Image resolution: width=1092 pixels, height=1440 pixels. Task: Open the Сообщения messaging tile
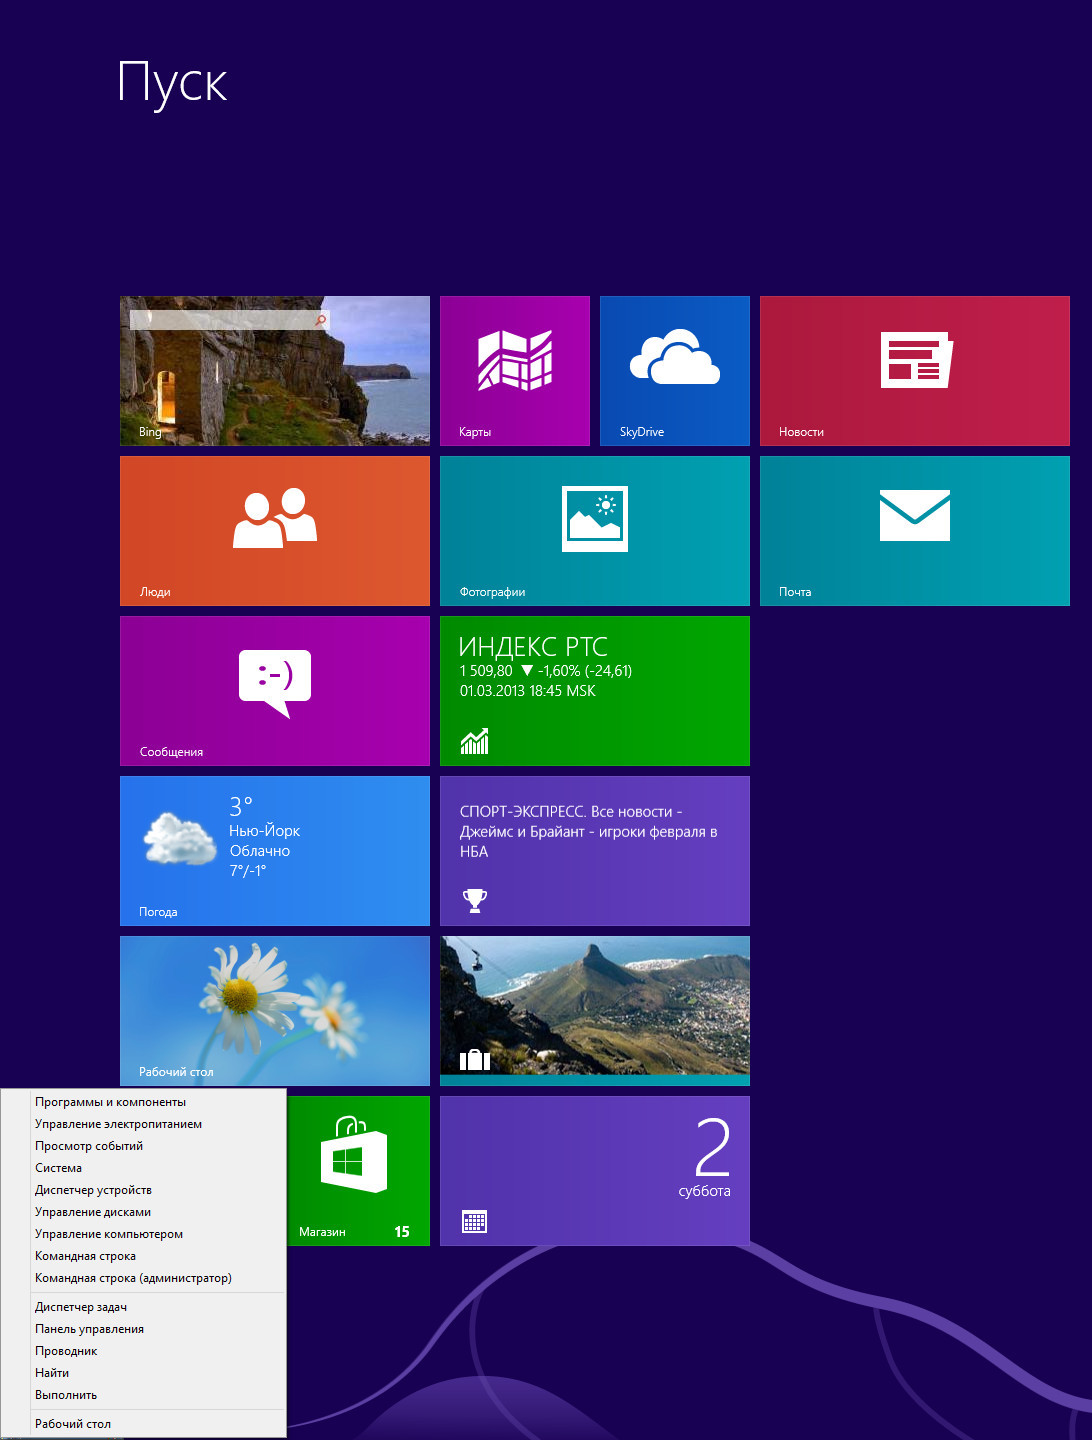[274, 690]
